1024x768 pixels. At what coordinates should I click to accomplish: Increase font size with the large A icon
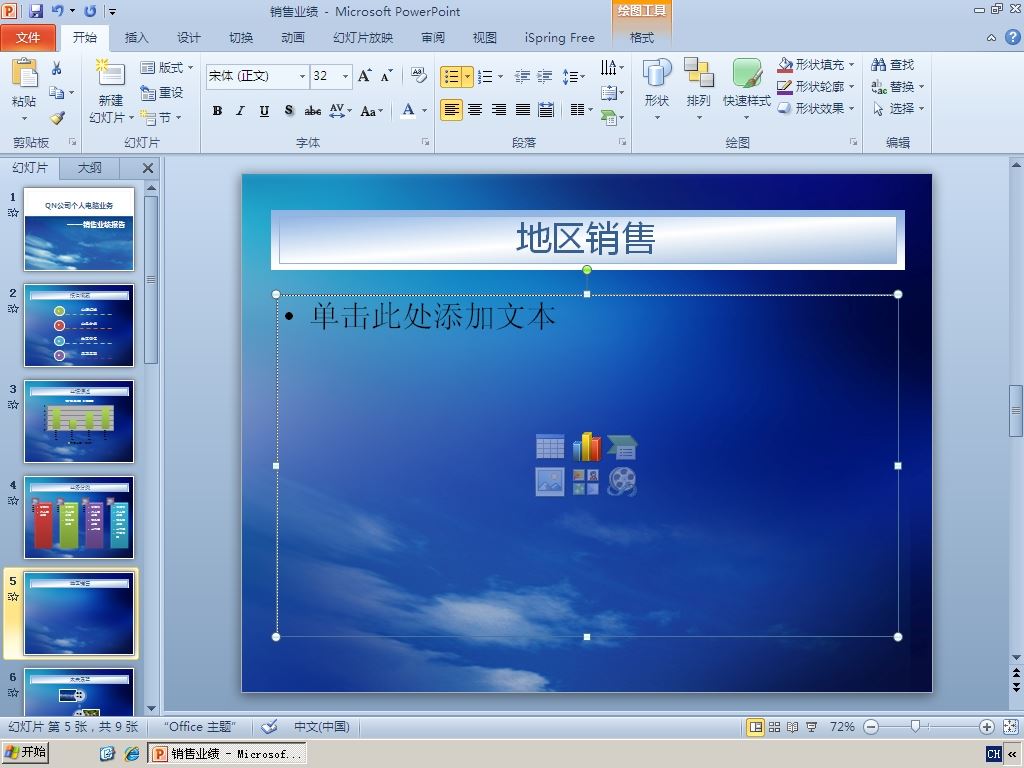coord(365,76)
